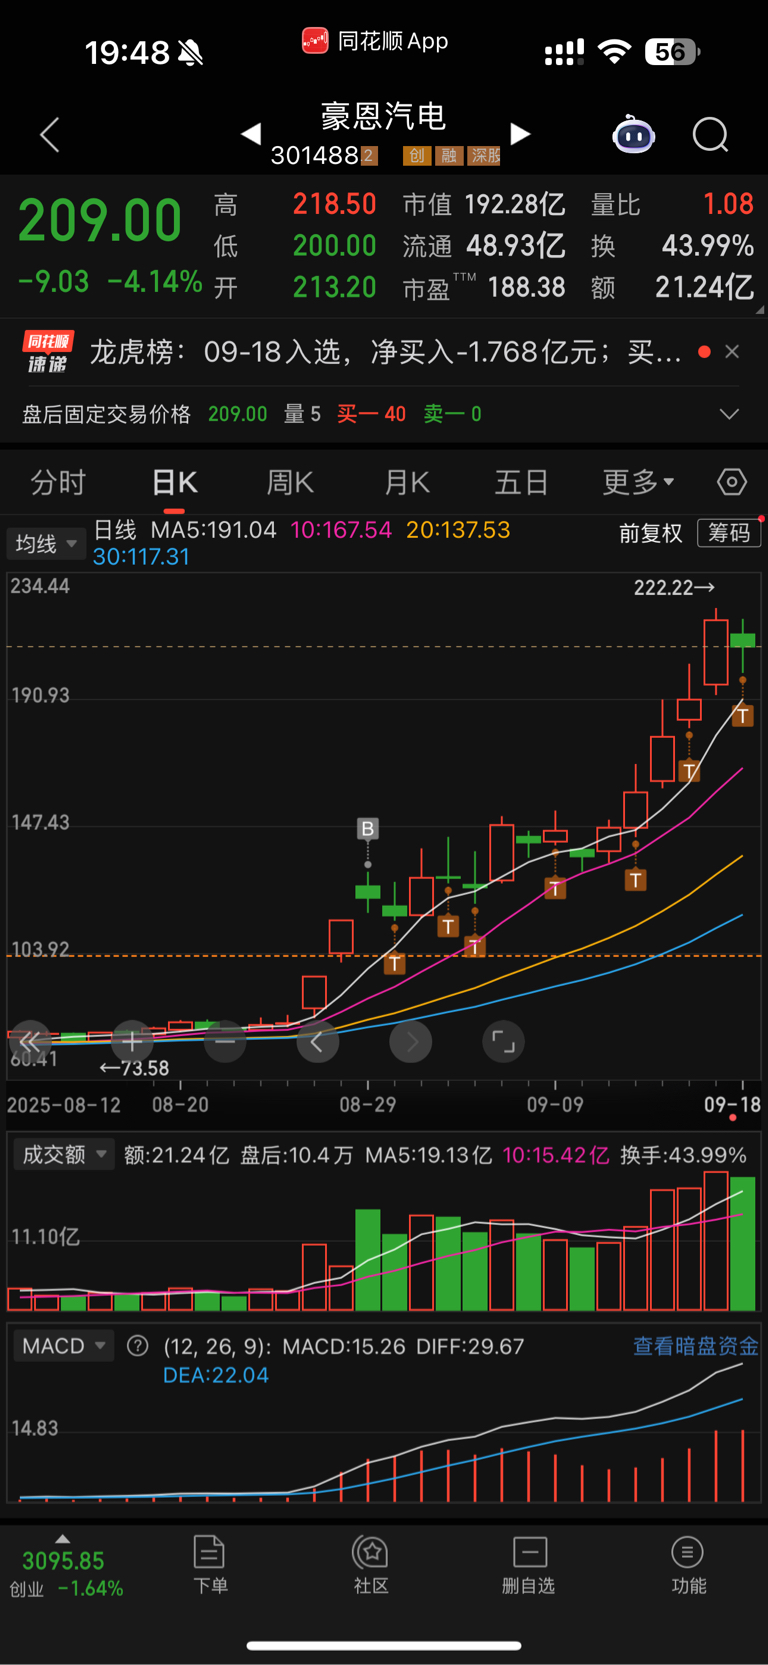Go to previous stock with left triangle
768x1665 pixels.
click(251, 133)
